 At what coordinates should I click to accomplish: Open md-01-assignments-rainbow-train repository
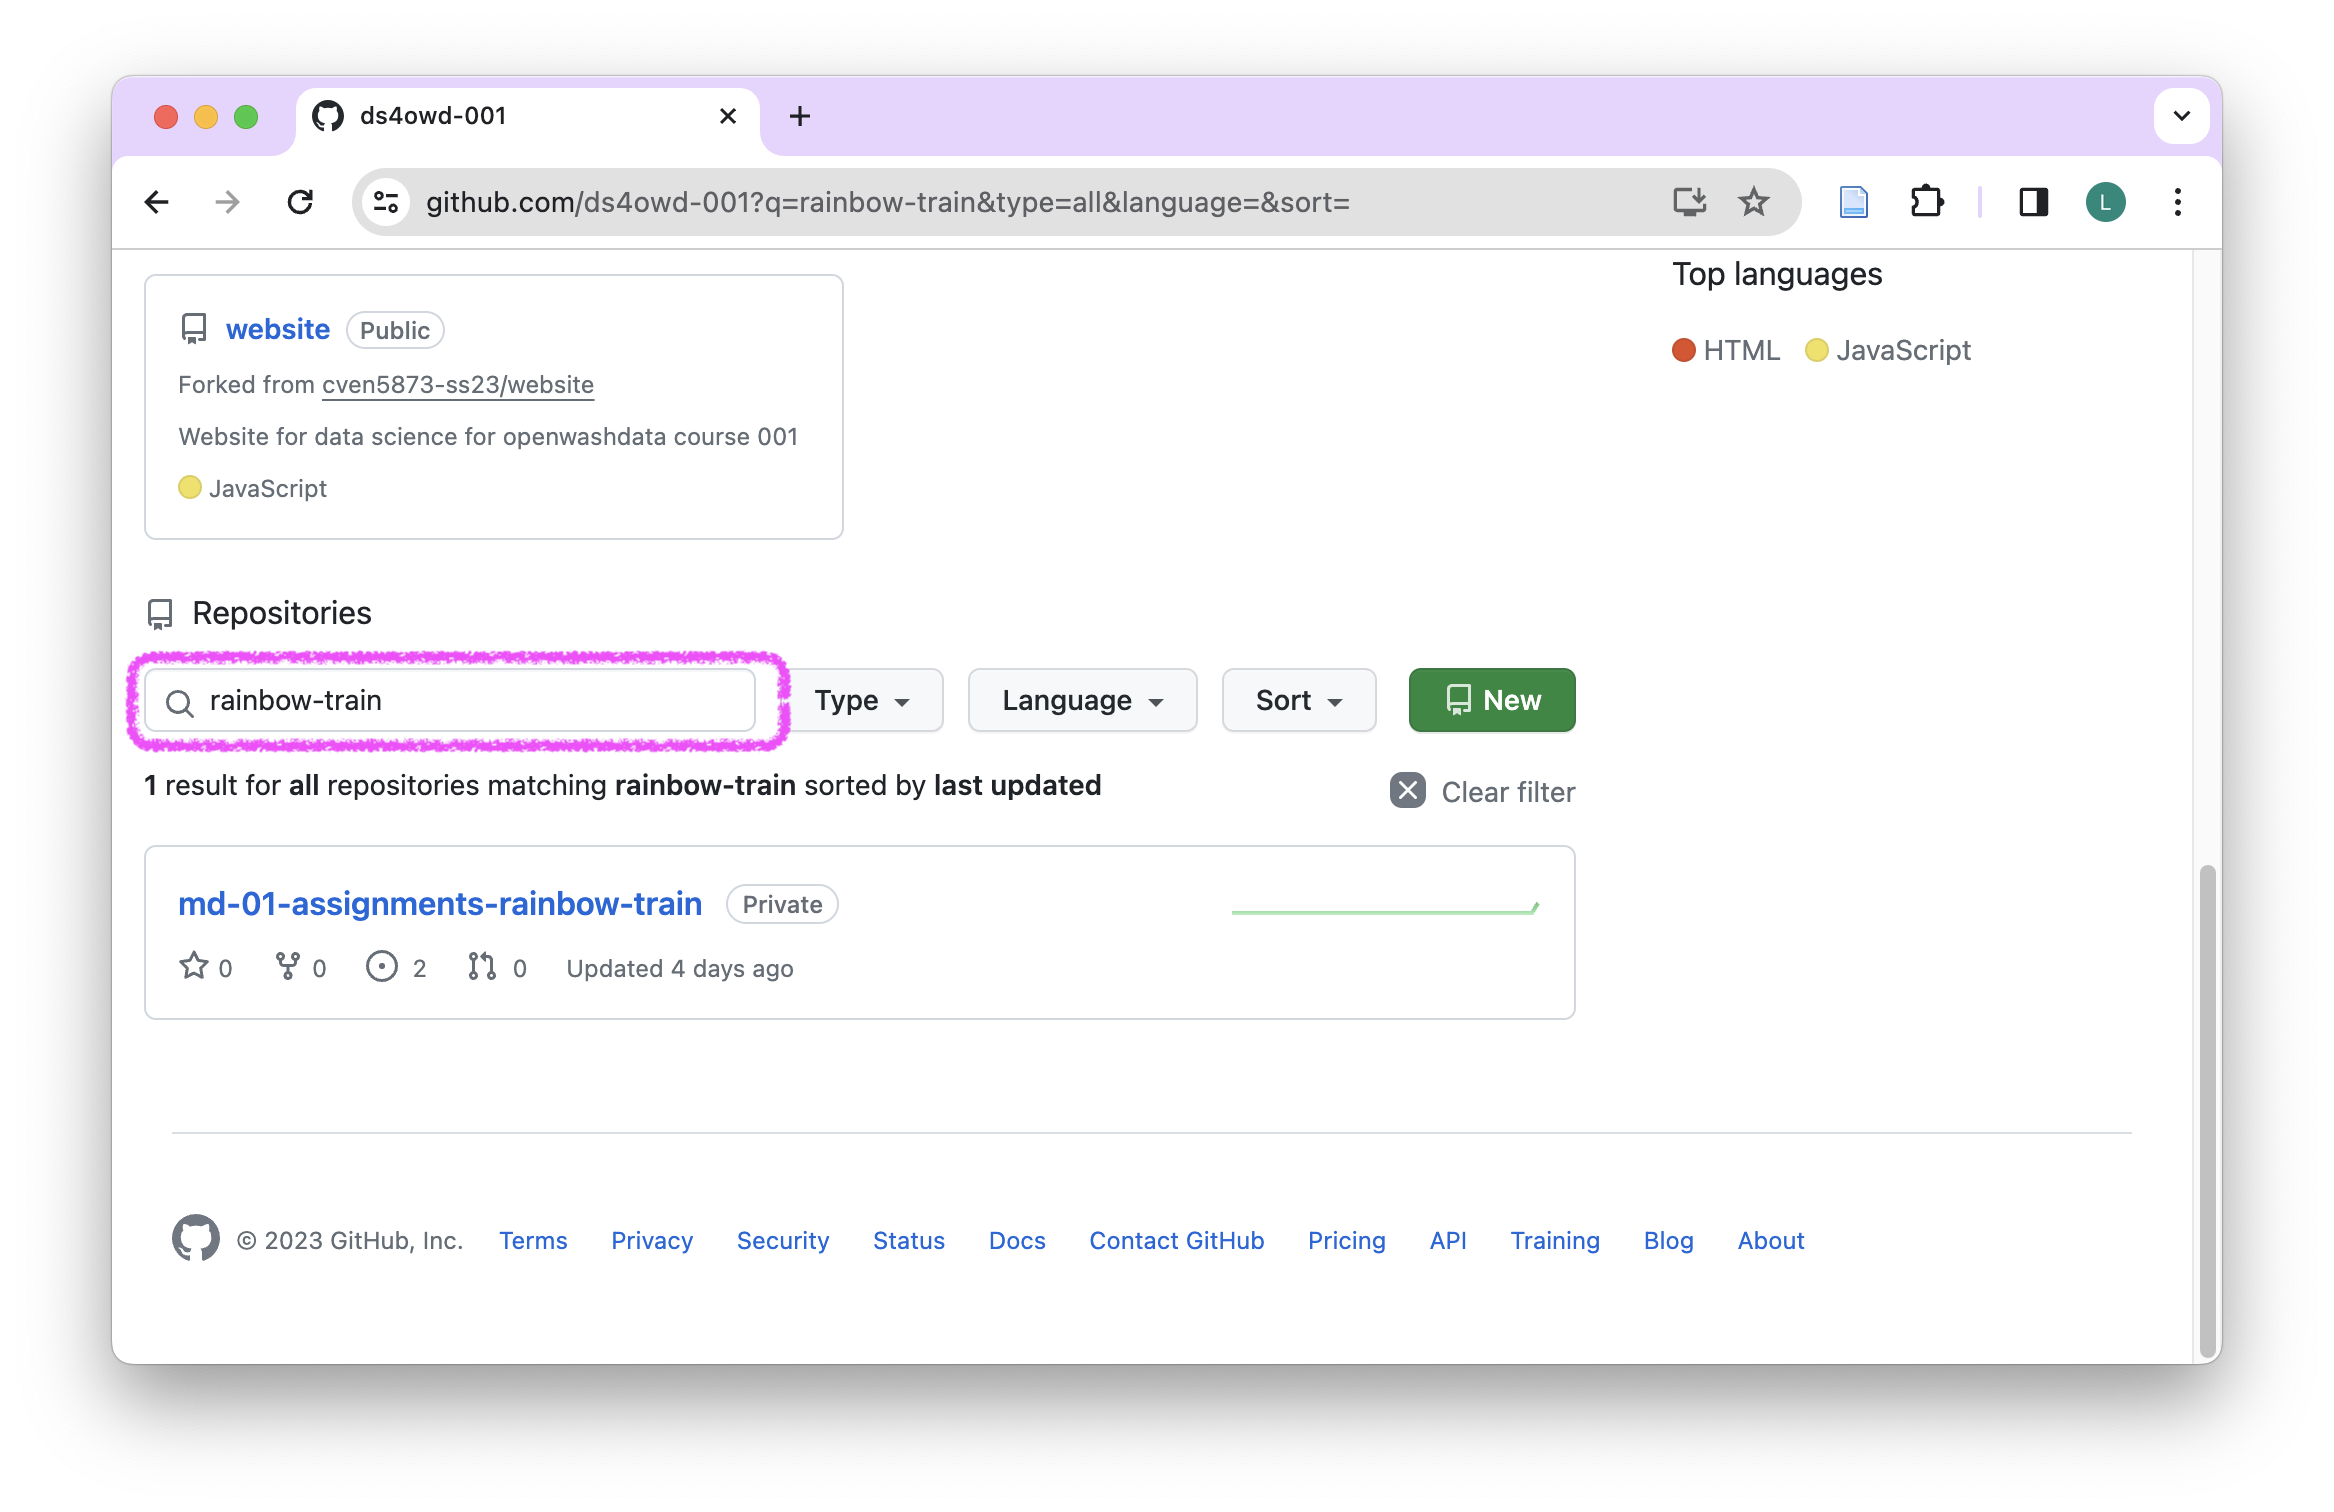(440, 904)
